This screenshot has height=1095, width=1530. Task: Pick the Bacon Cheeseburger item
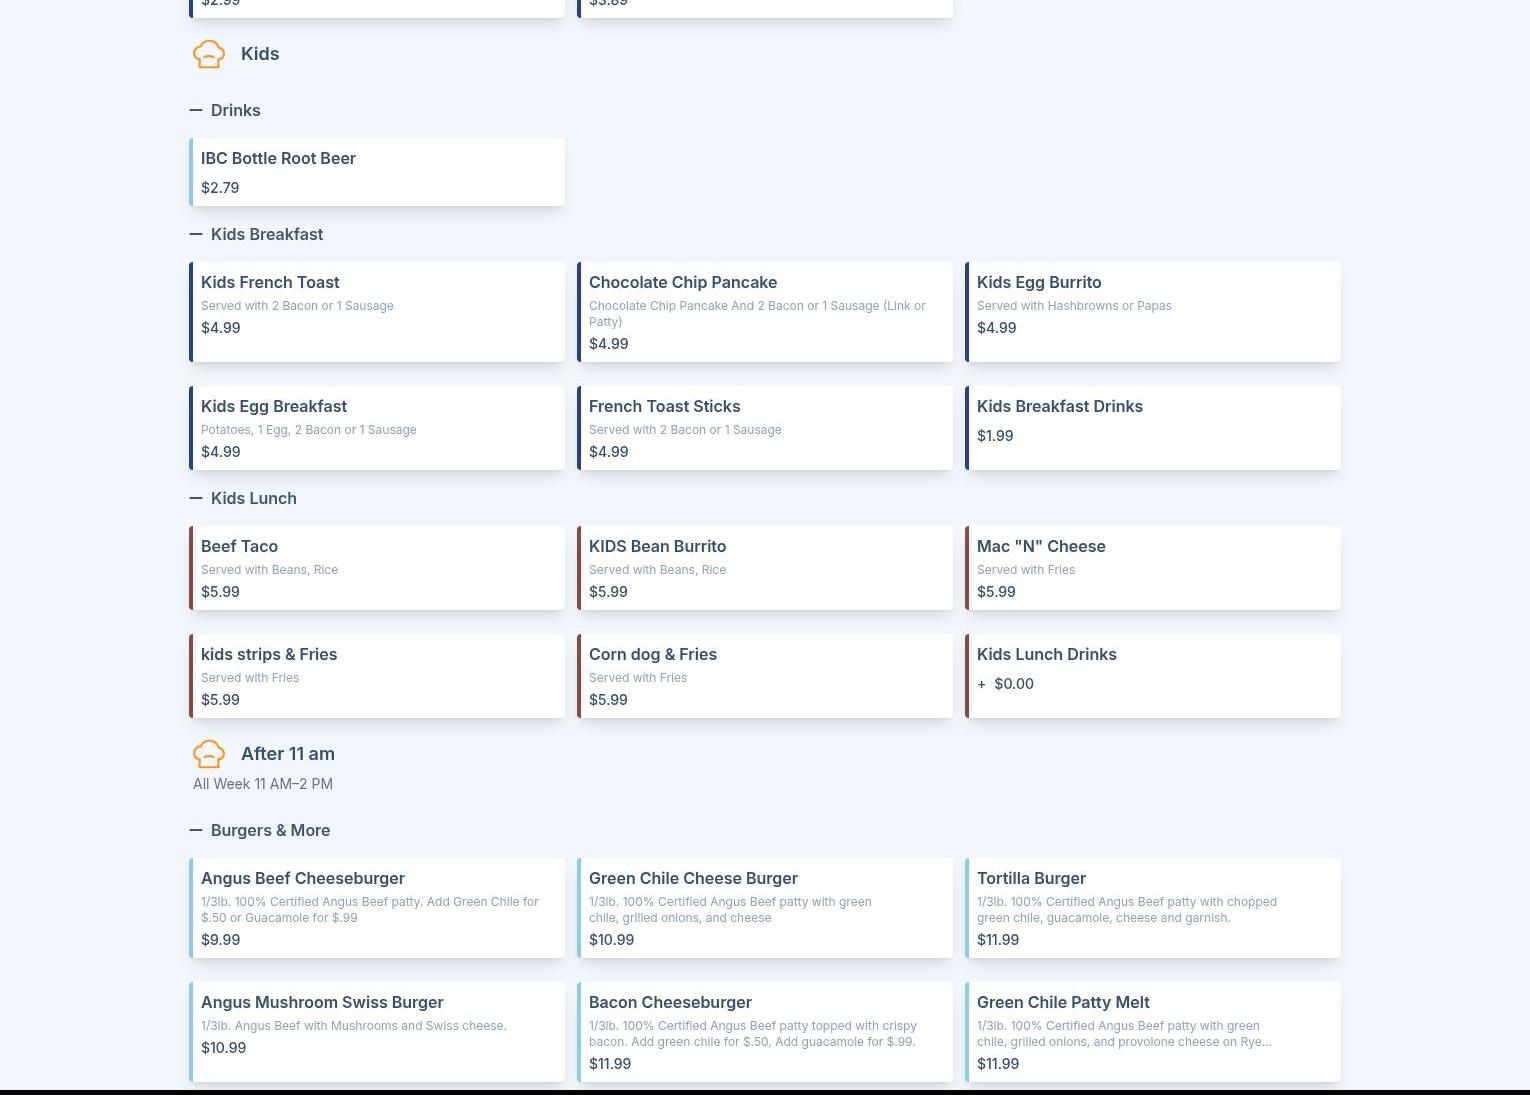pyautogui.click(x=765, y=1032)
